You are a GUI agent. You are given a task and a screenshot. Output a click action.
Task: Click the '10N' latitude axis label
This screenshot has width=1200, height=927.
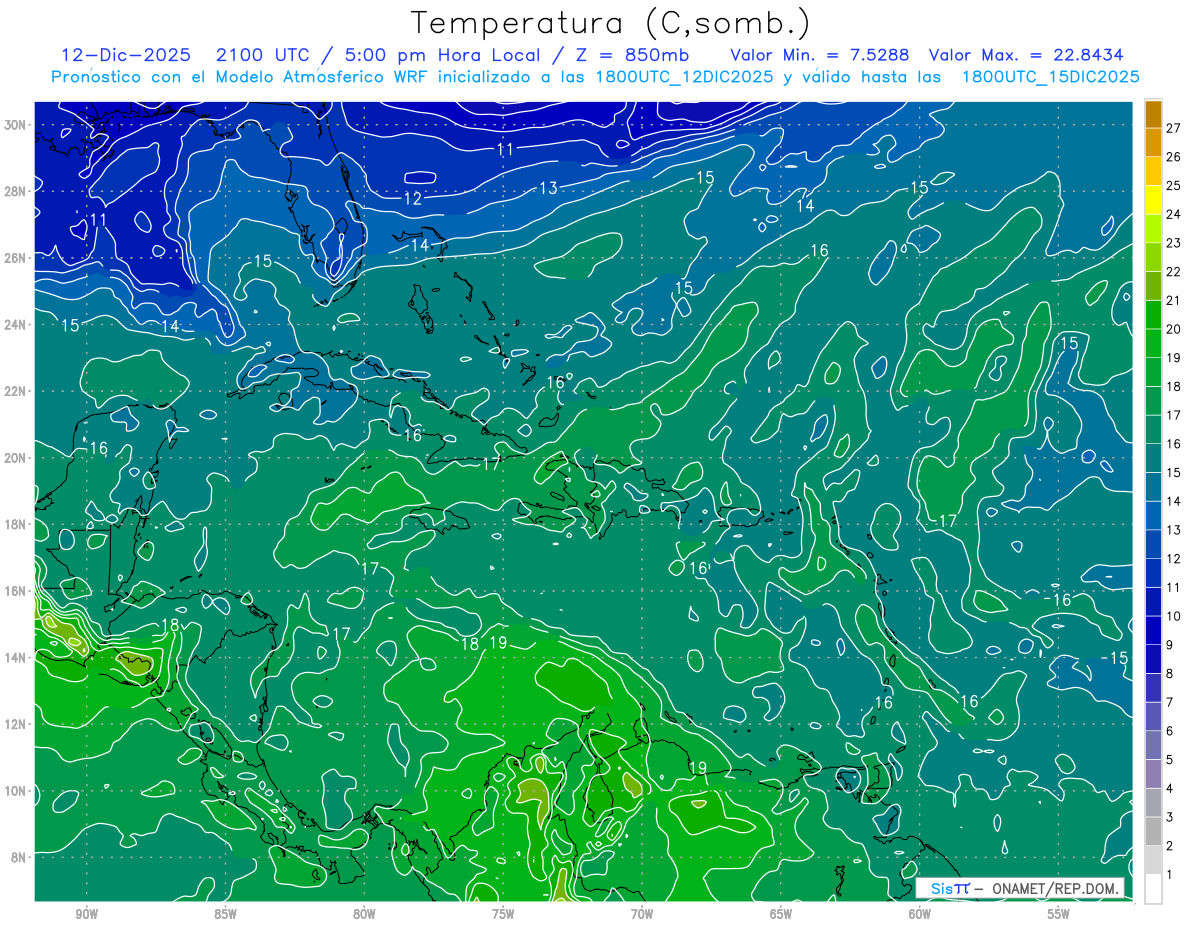[x=17, y=791]
